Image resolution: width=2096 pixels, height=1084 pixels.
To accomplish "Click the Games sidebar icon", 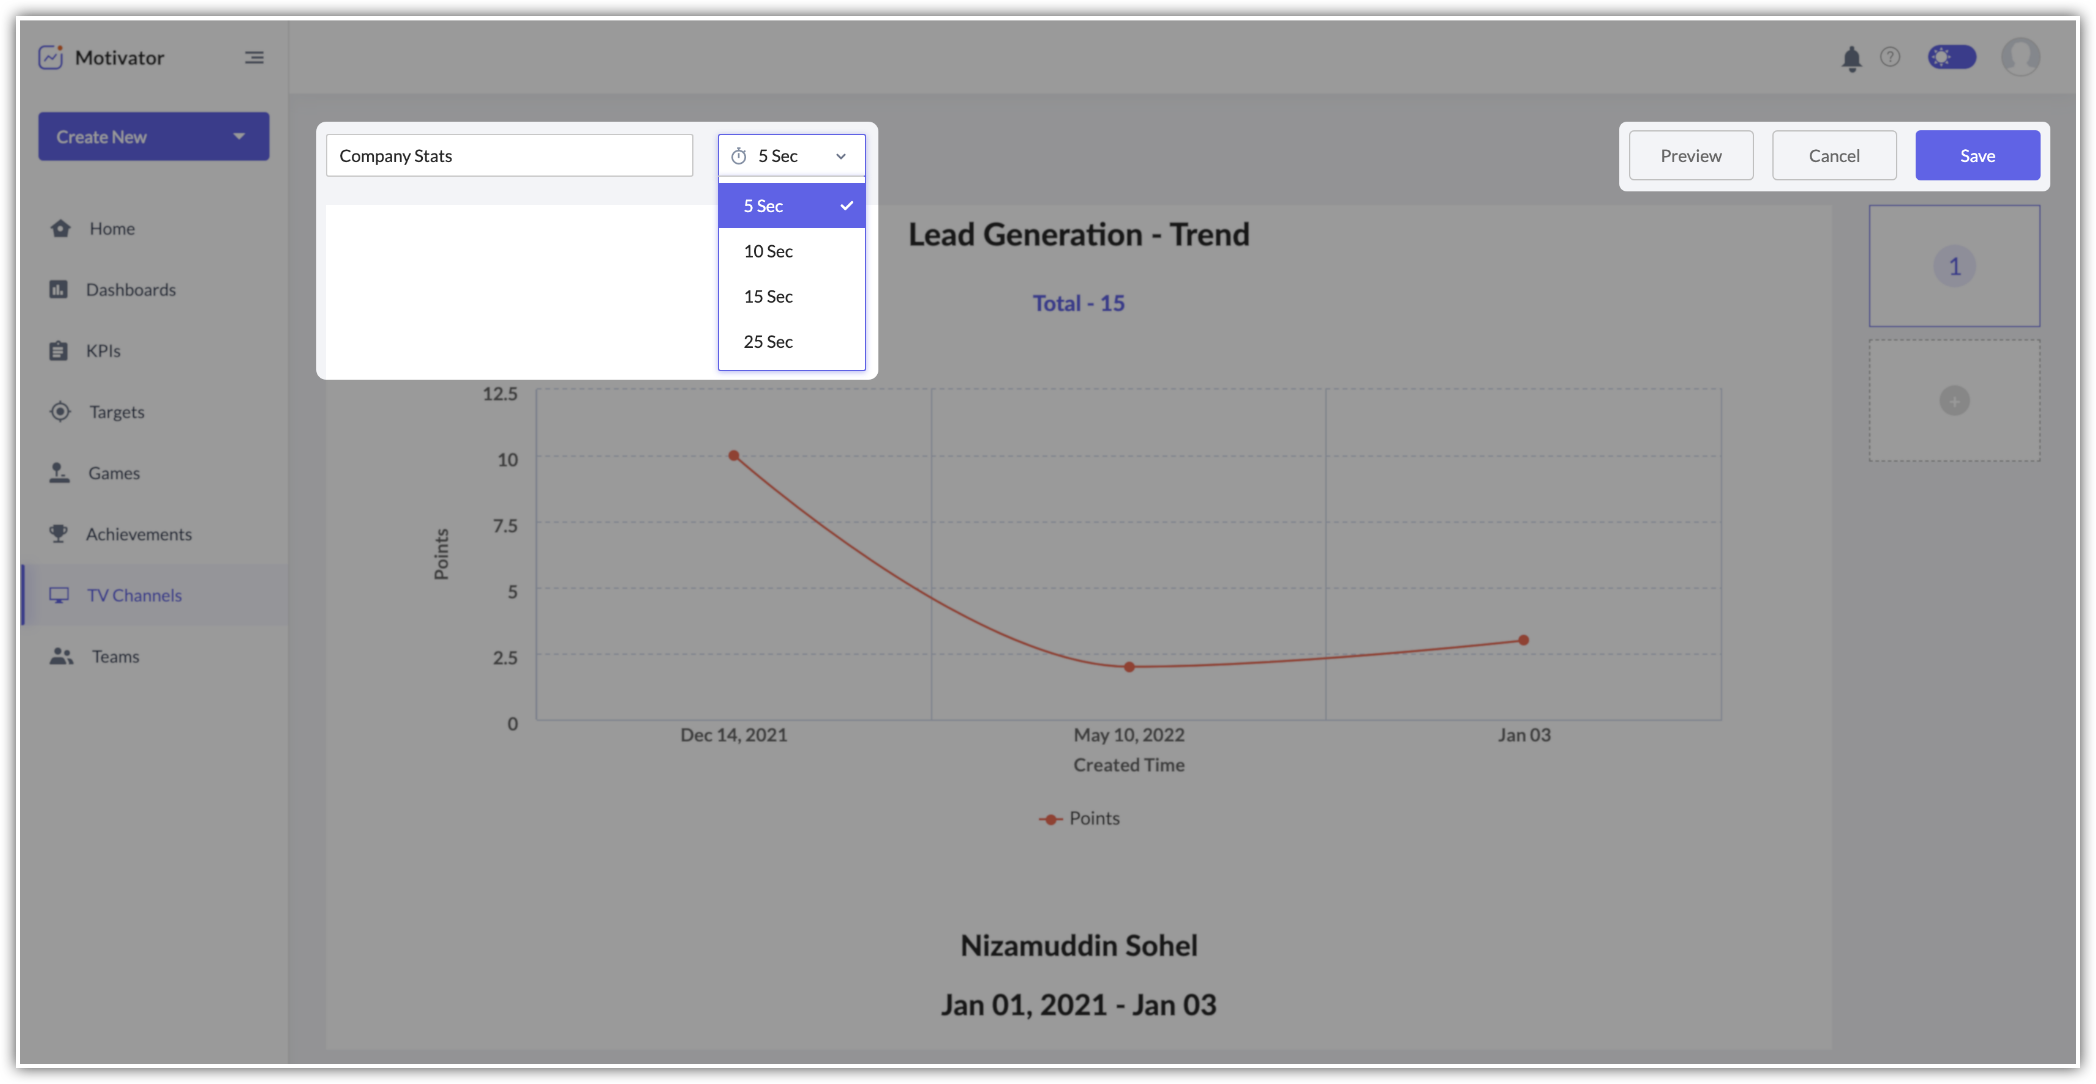I will 60,473.
